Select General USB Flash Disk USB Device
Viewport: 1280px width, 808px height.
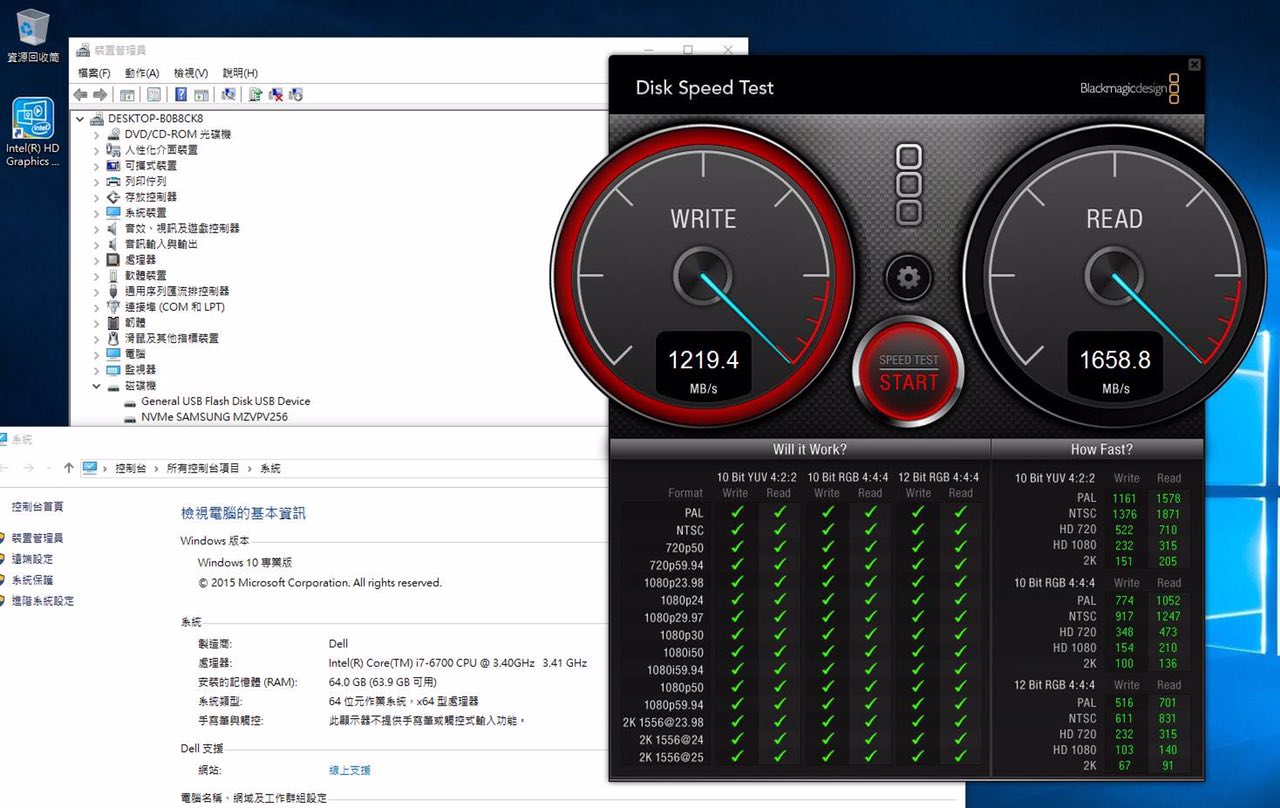pos(226,401)
